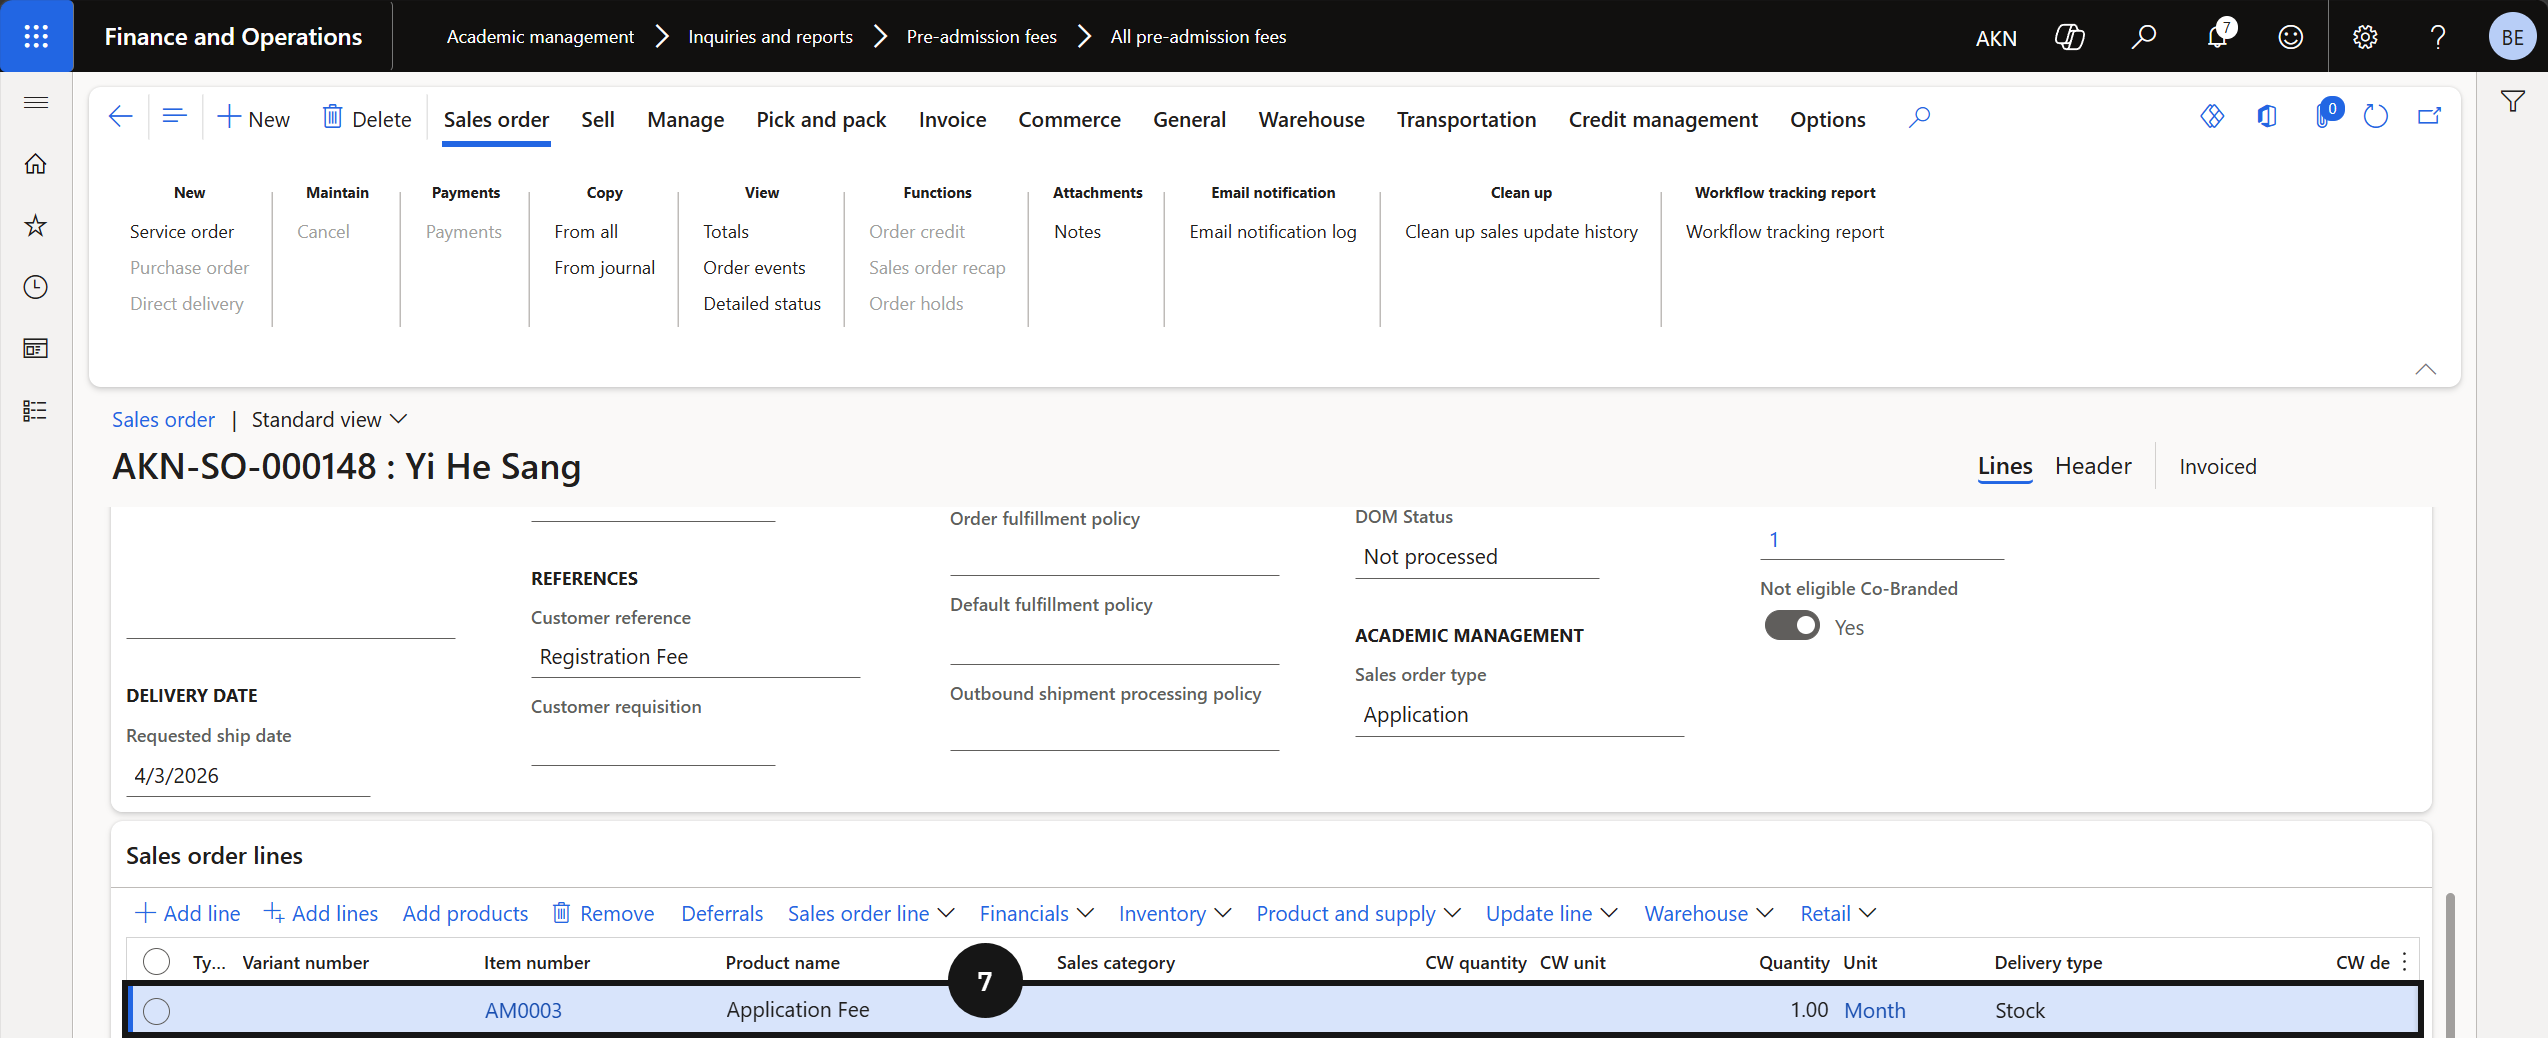Open Update line dropdown
Screen dimensions: 2548x1038
1551,913
